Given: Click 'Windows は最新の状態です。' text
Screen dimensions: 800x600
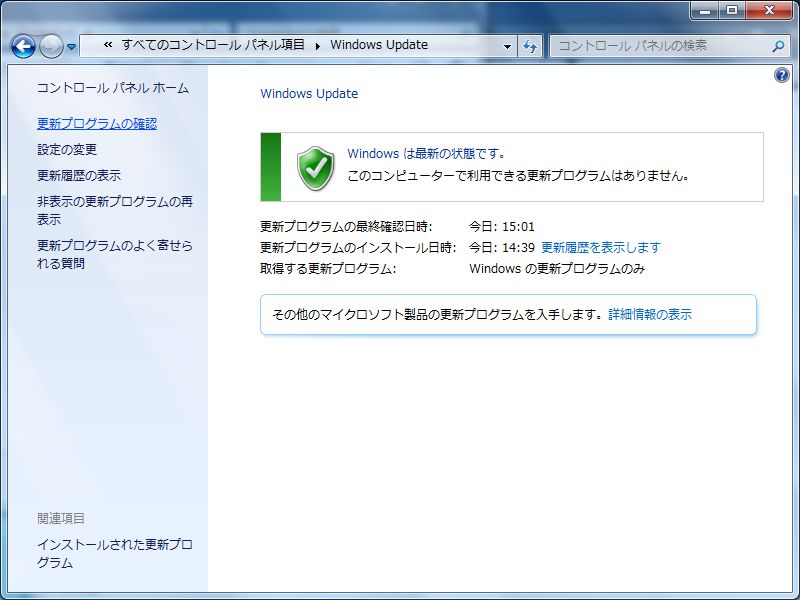Looking at the screenshot, I should [427, 154].
